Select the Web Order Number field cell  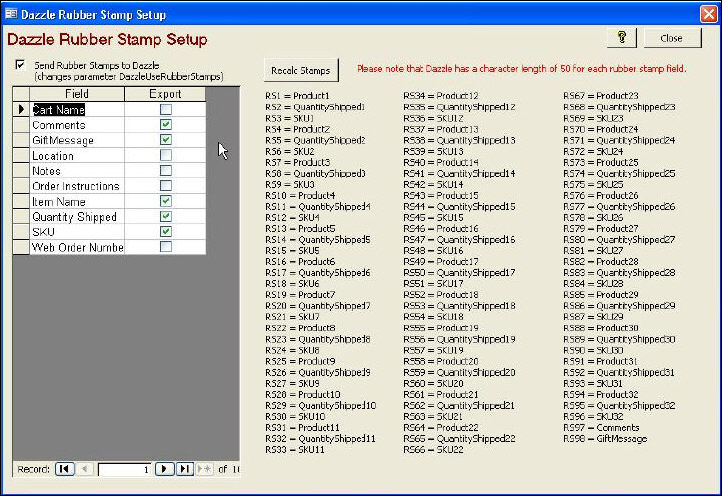click(77, 247)
